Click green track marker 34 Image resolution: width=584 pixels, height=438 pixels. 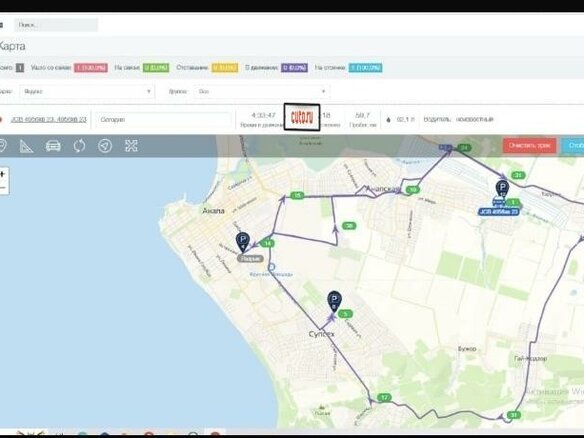[464, 147]
